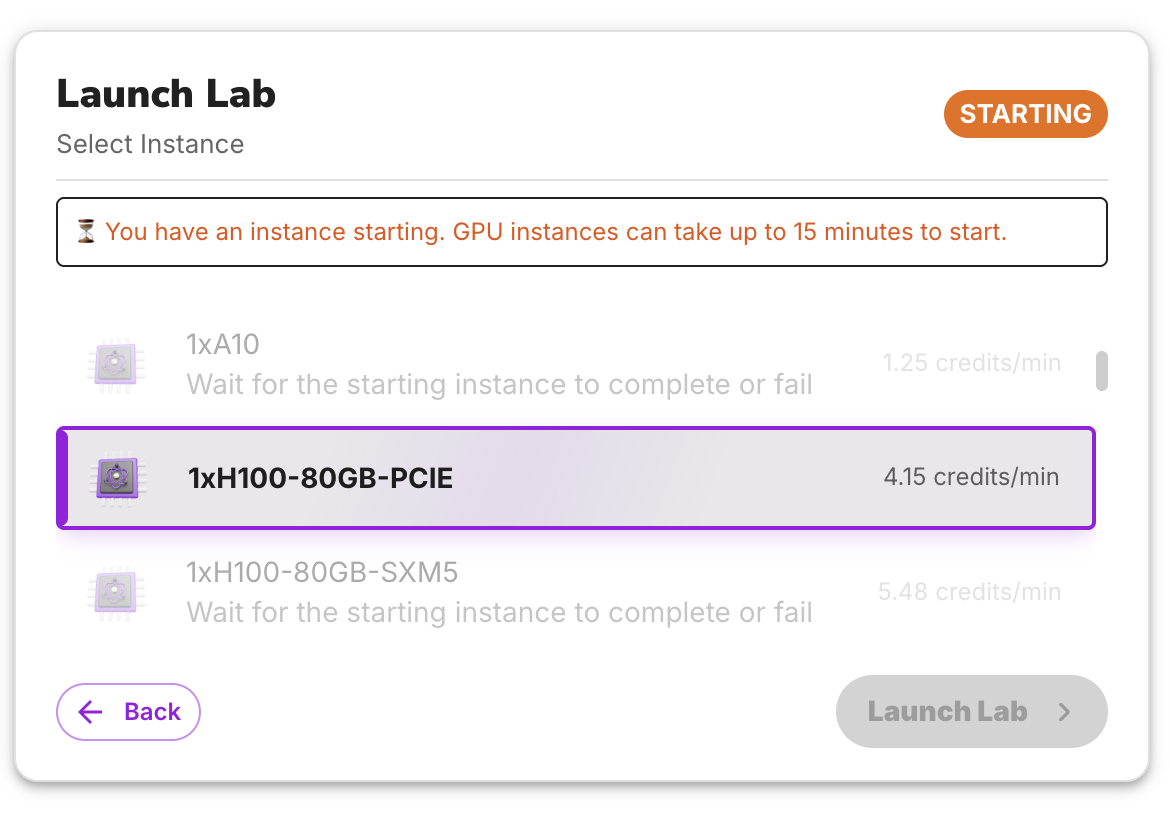Select the 1xH100-80GB-PCIE instance name
The image size is (1170, 818).
(x=320, y=478)
